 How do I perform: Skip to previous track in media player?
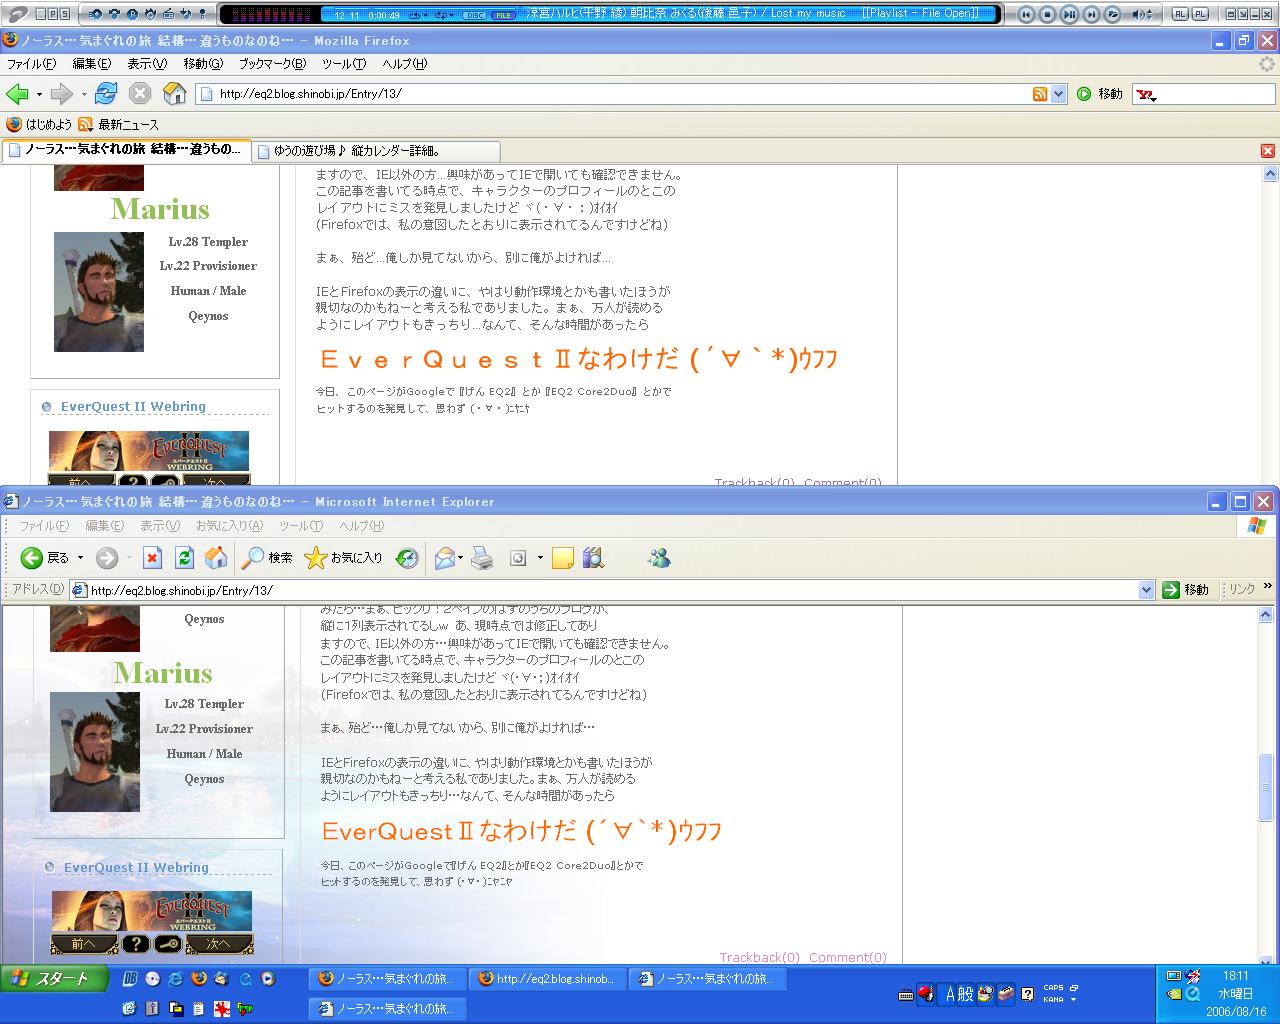click(1026, 14)
